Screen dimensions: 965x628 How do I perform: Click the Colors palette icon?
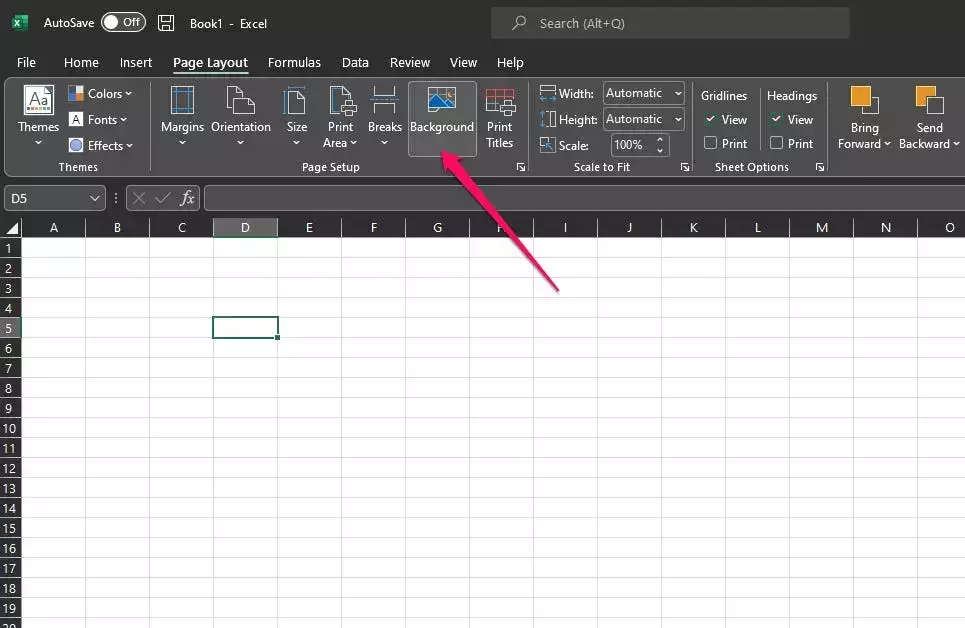tap(76, 94)
